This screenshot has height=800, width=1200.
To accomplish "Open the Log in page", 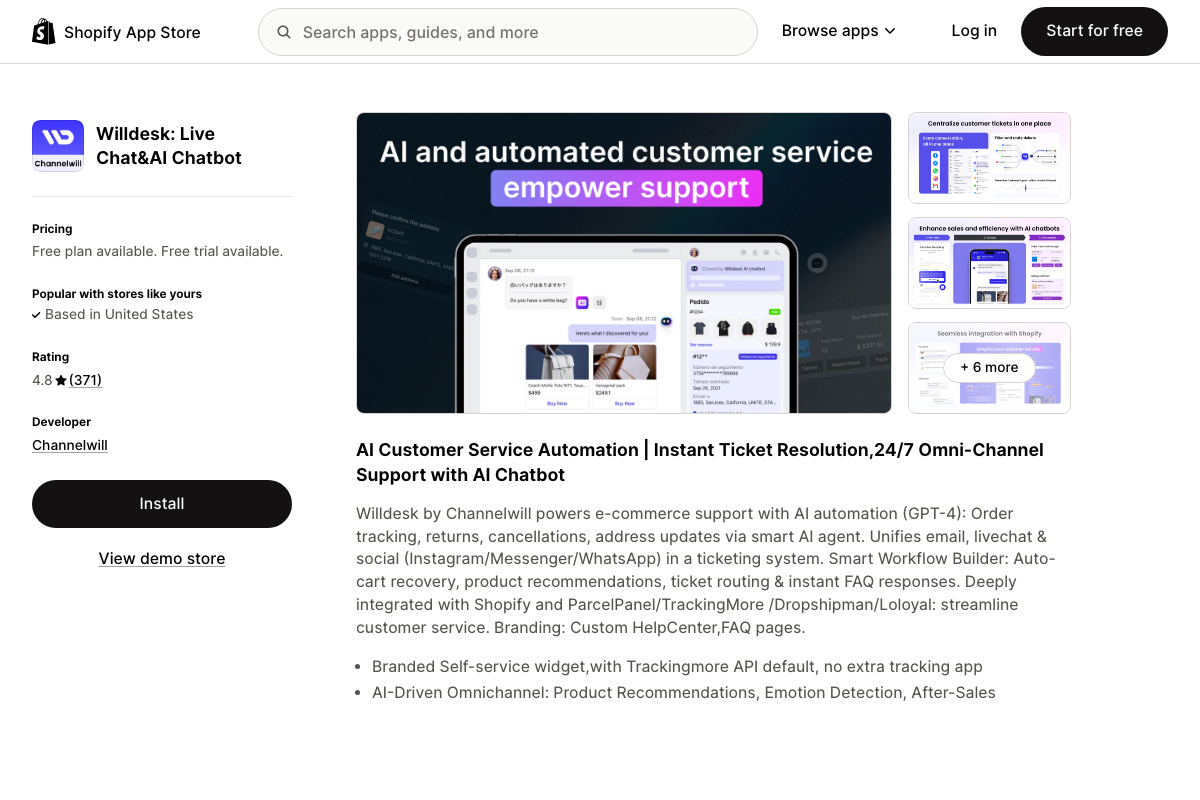I will [973, 31].
